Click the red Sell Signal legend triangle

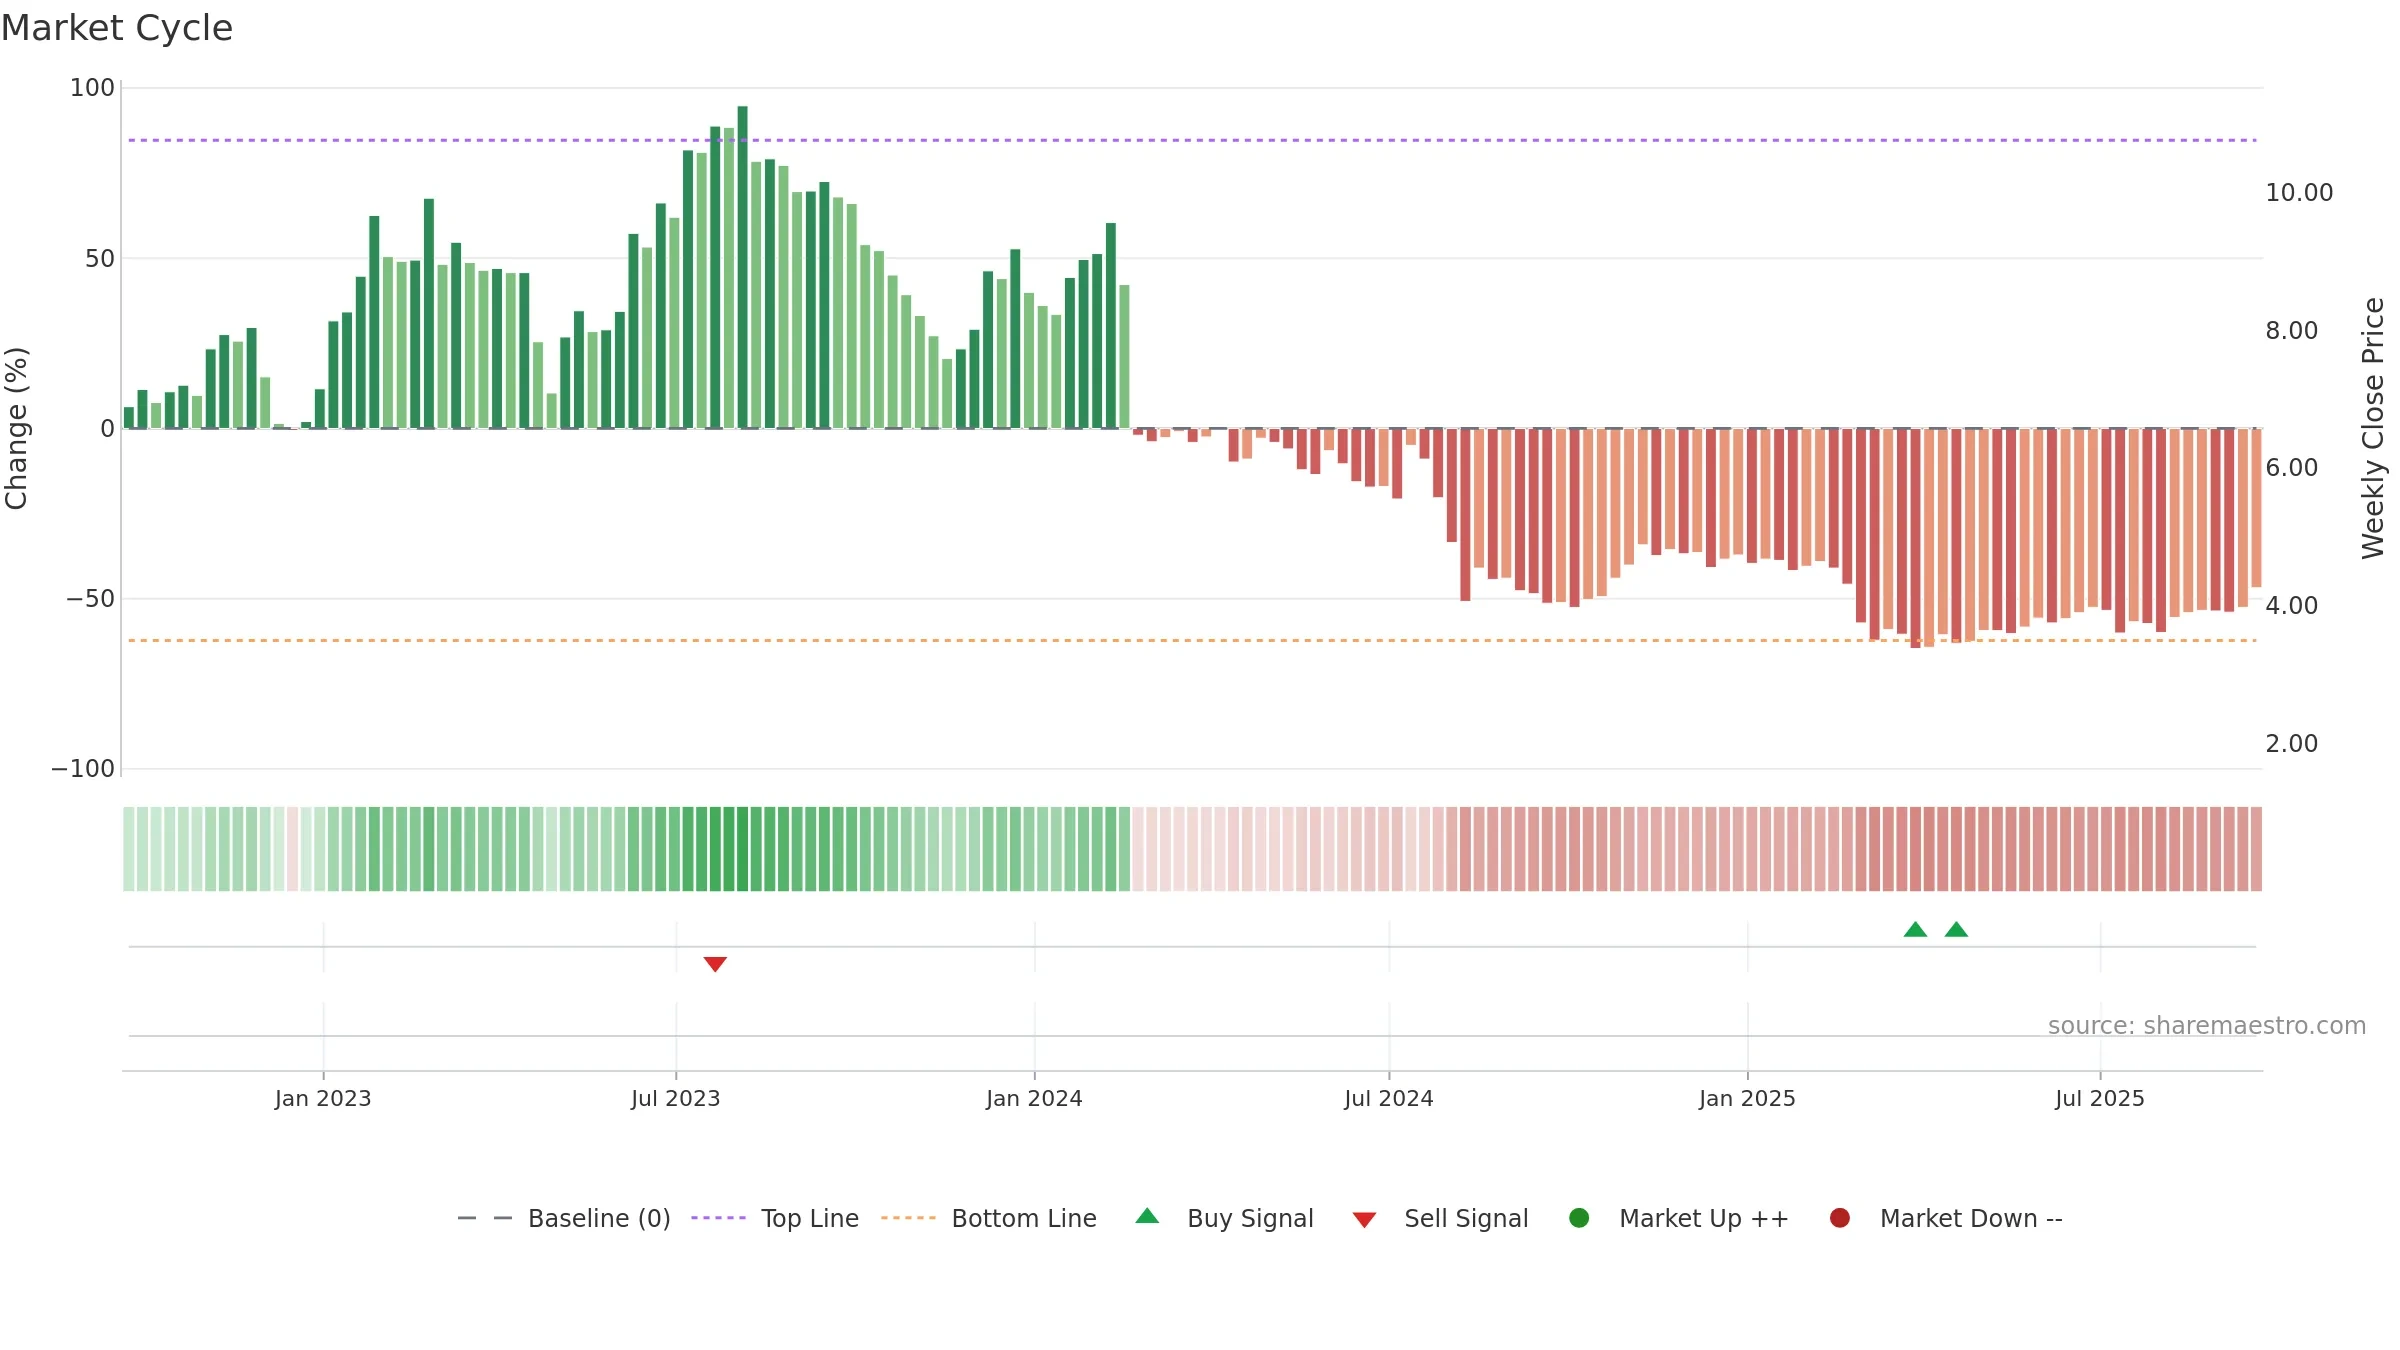click(1364, 1220)
